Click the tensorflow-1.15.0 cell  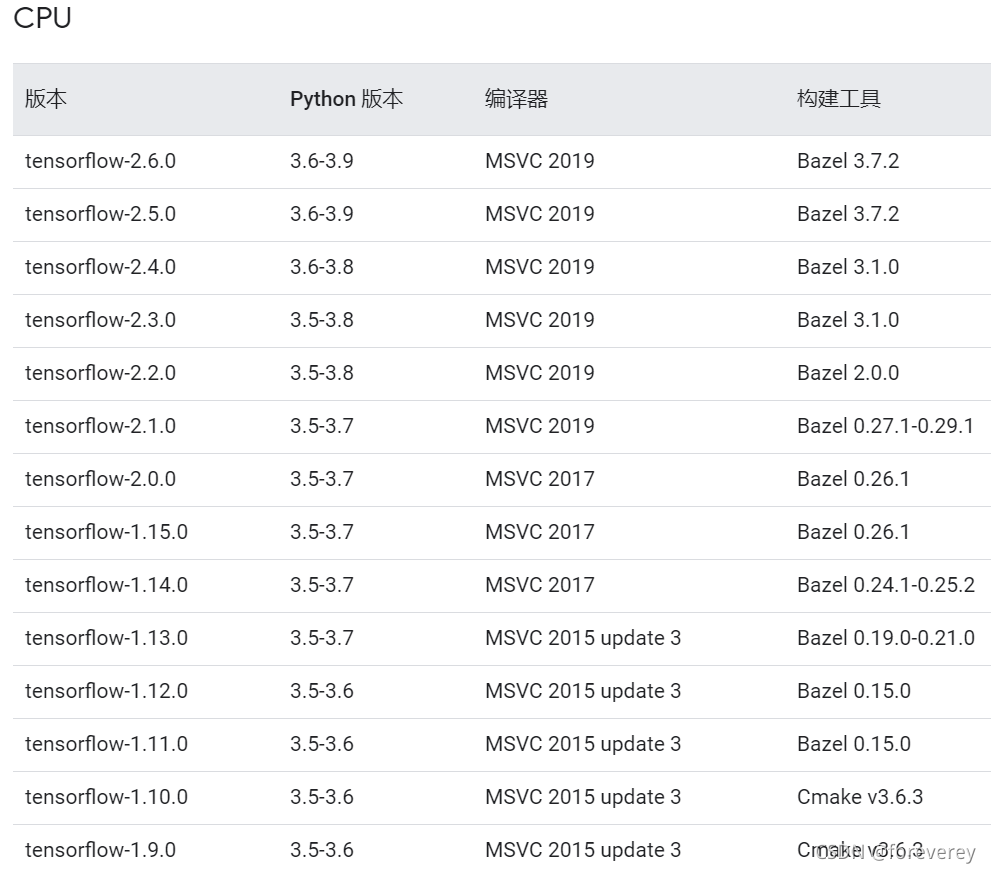[106, 533]
